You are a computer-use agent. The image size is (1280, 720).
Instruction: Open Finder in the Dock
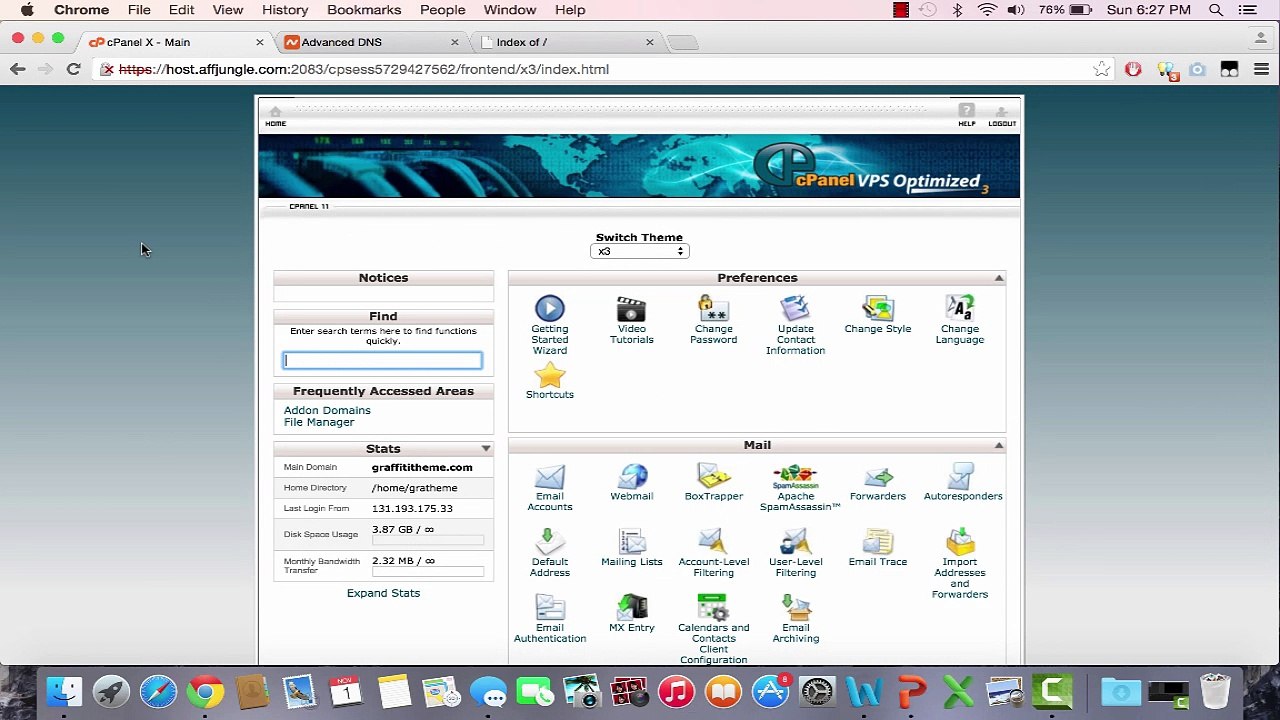click(x=64, y=691)
